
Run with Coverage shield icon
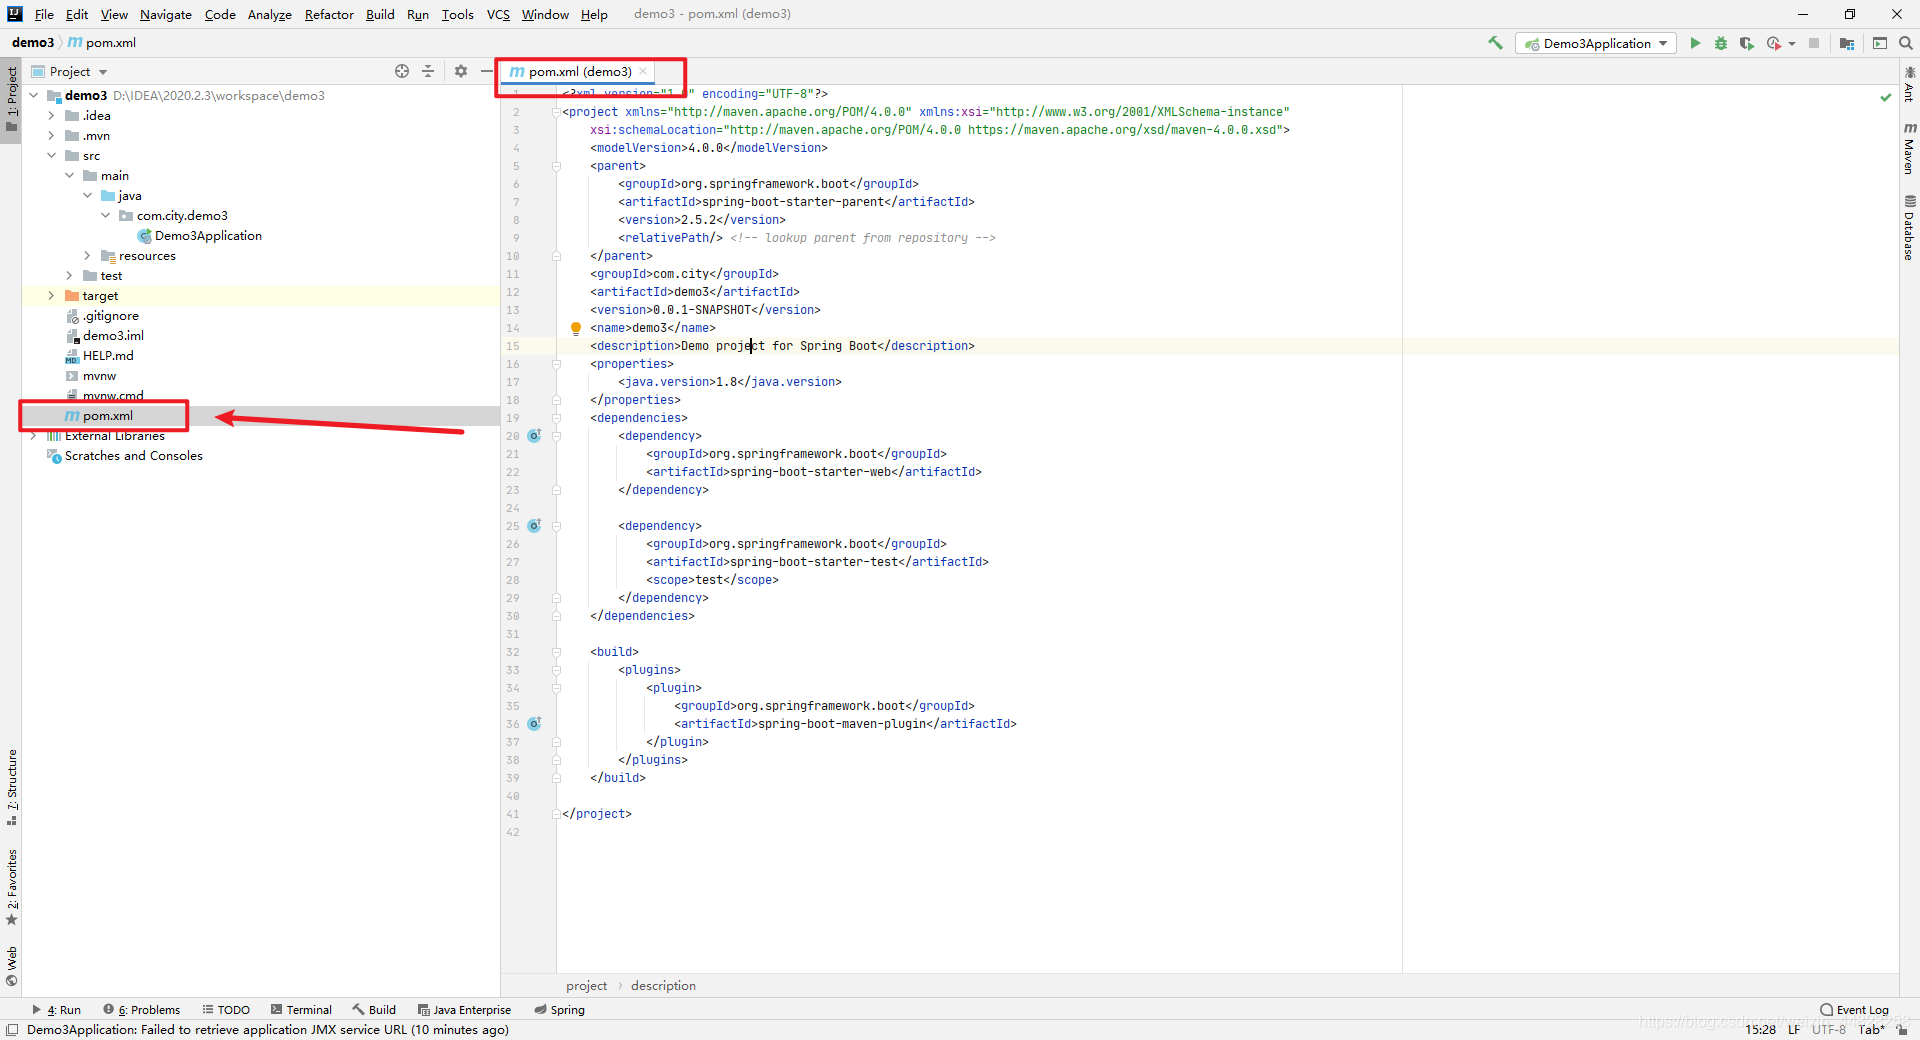click(1746, 43)
